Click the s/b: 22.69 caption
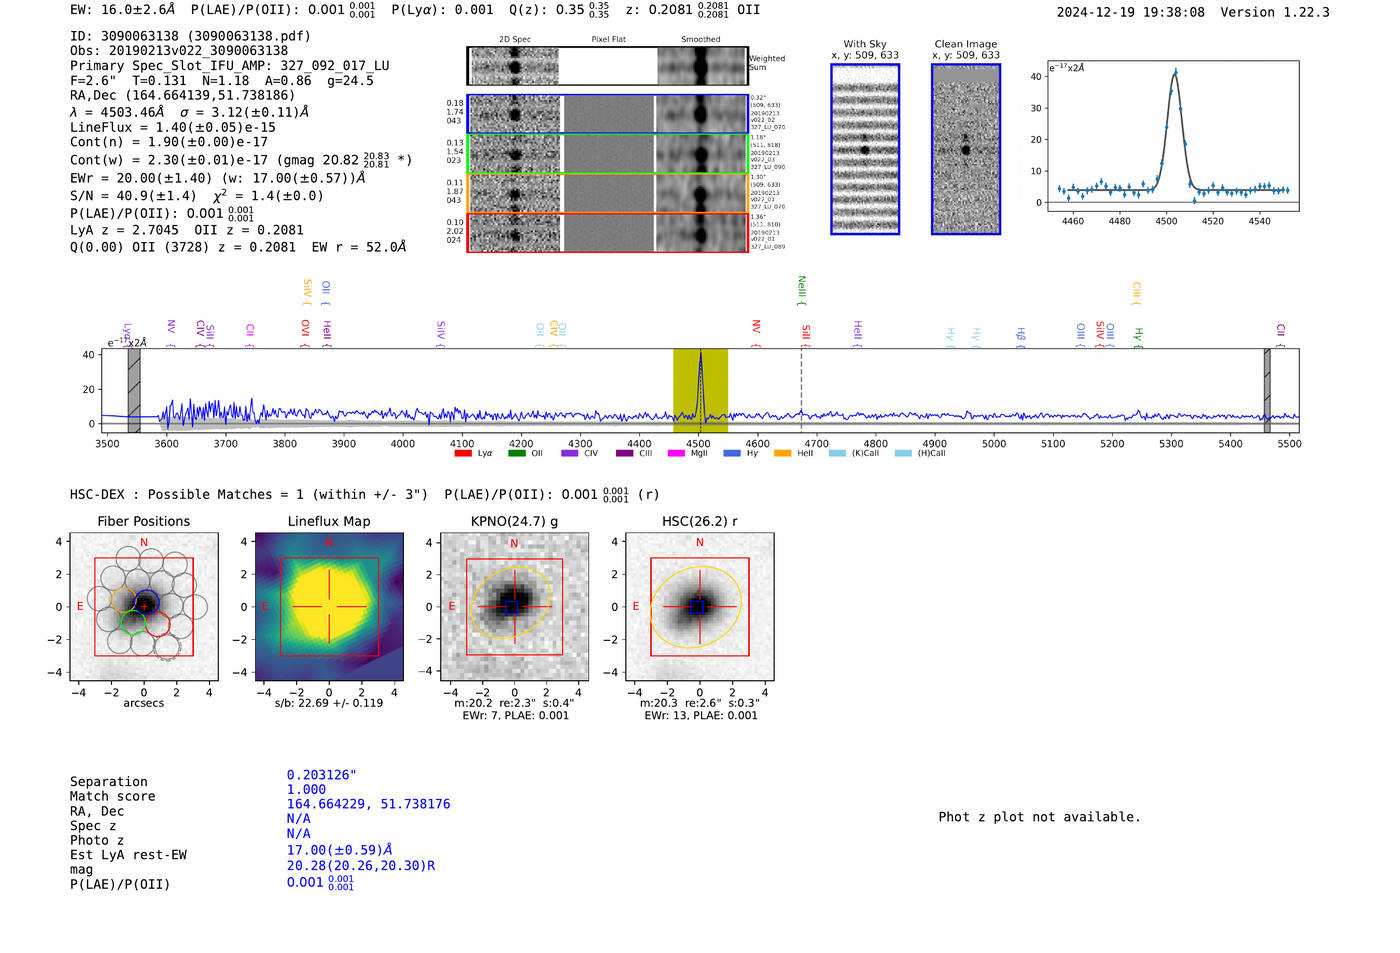Viewport: 1400px width, 953px height. coord(329,703)
